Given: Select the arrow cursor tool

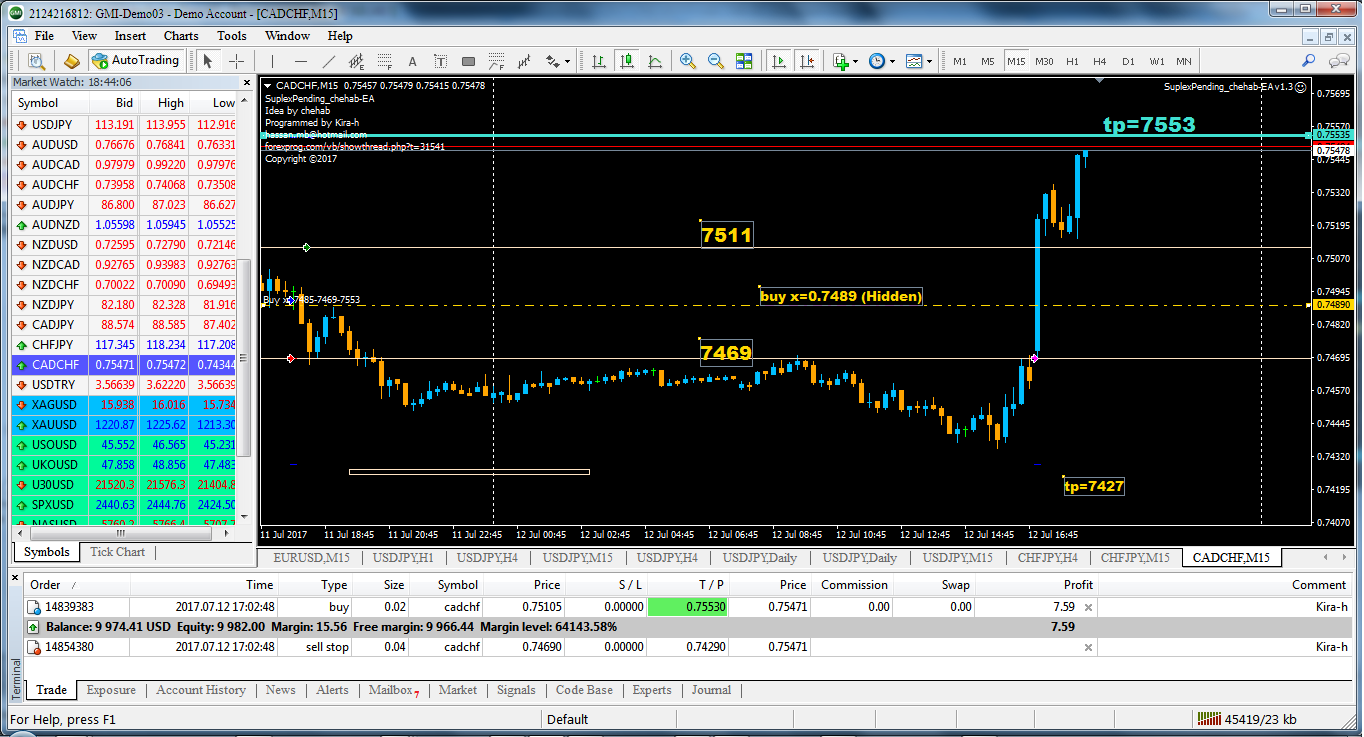Looking at the screenshot, I should tap(208, 61).
